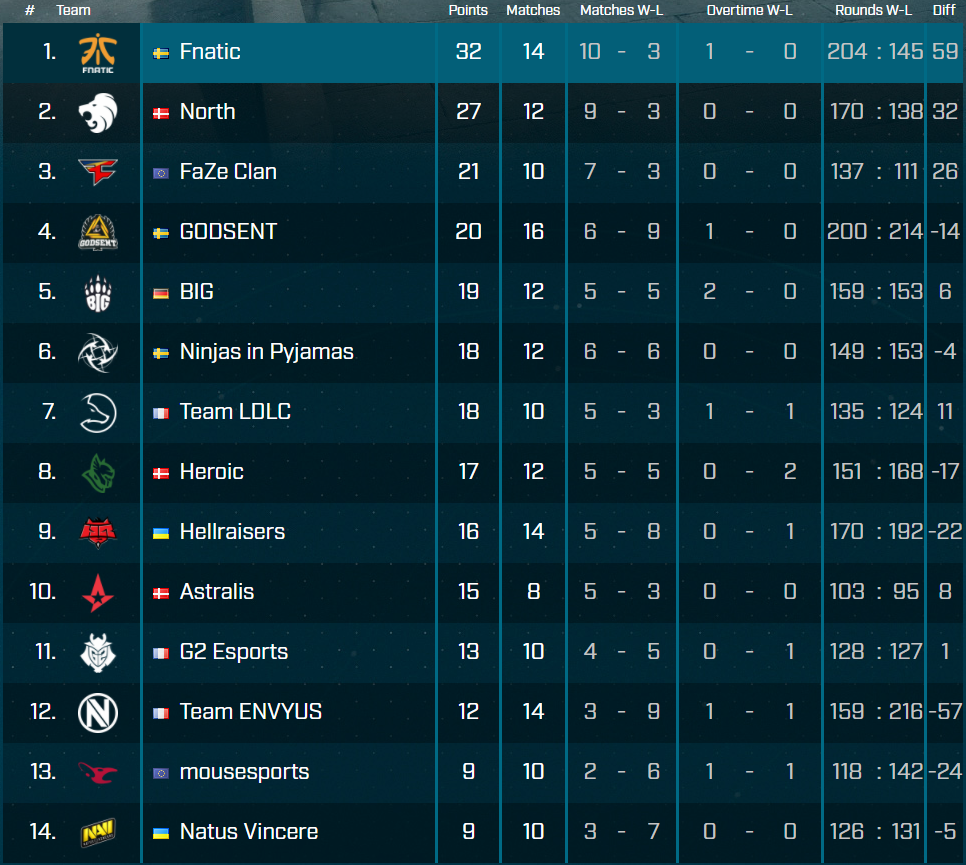This screenshot has height=865, width=966.
Task: Click the Swedish flag beside GODSENT
Action: [161, 234]
